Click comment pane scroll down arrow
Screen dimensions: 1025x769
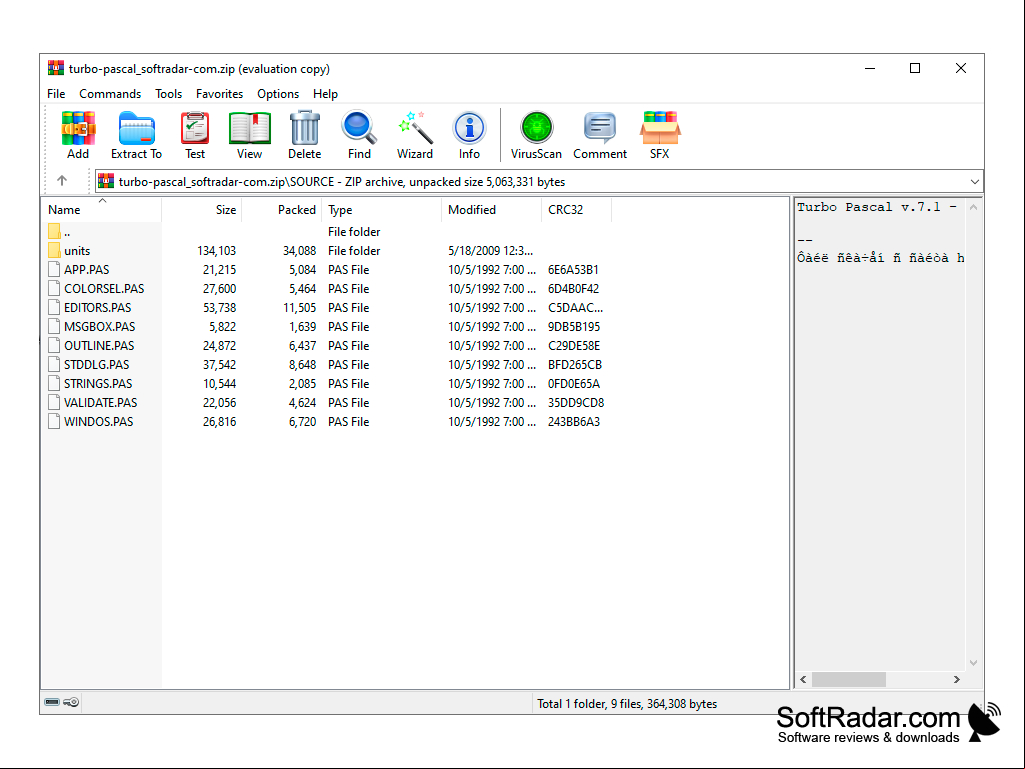973,662
